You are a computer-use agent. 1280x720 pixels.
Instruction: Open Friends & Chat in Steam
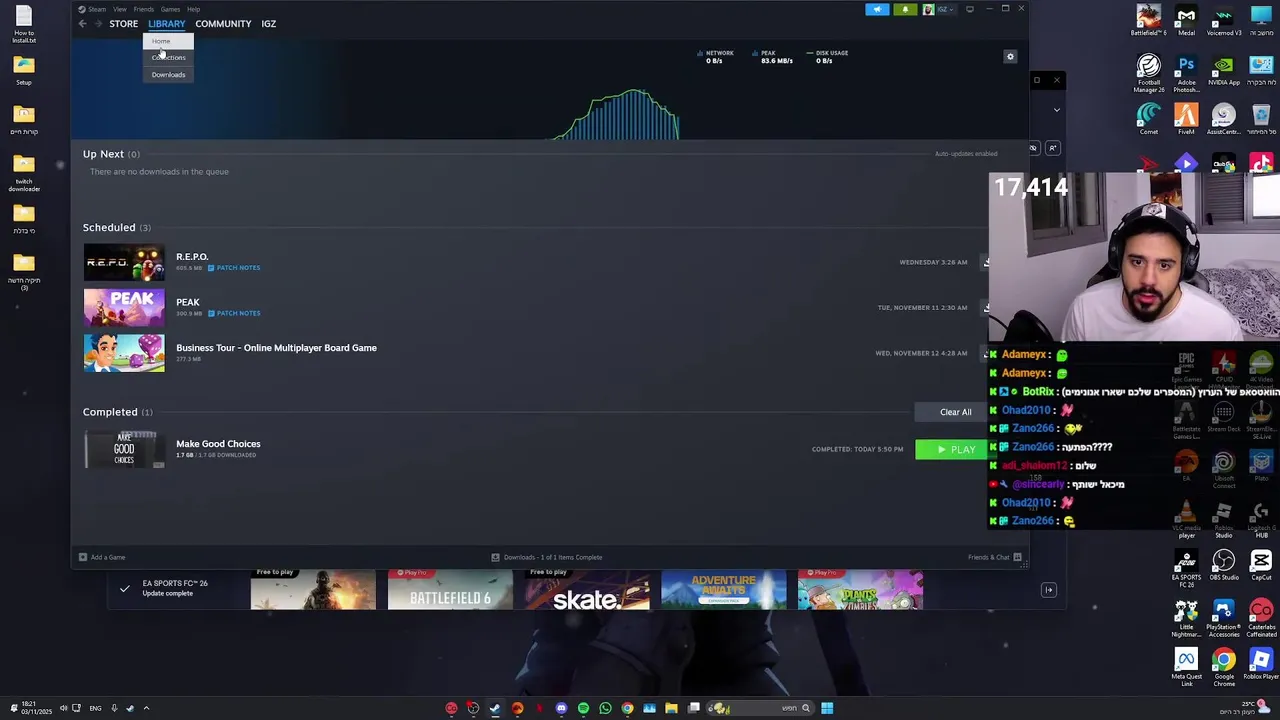click(x=994, y=557)
